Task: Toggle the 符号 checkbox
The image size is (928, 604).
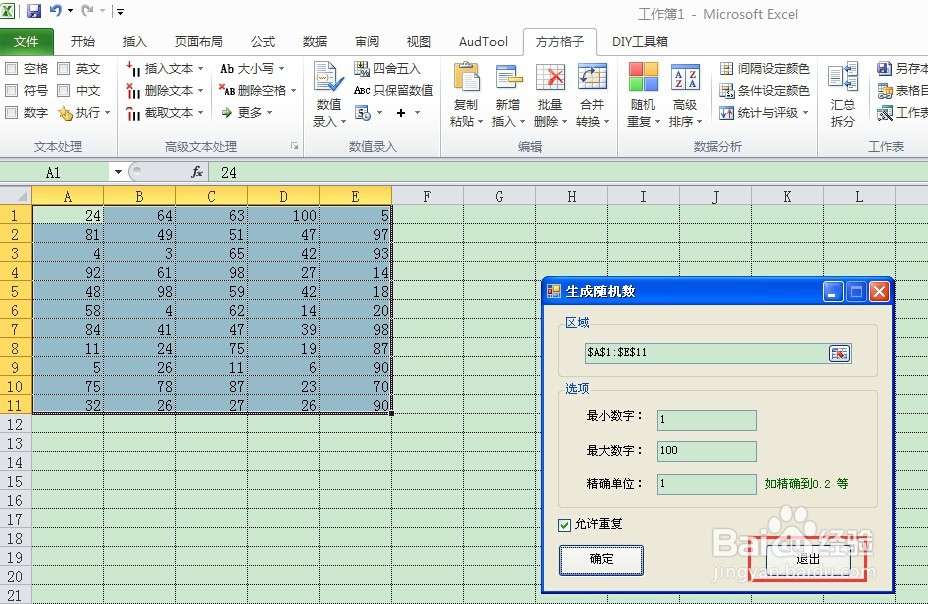Action: (x=11, y=91)
